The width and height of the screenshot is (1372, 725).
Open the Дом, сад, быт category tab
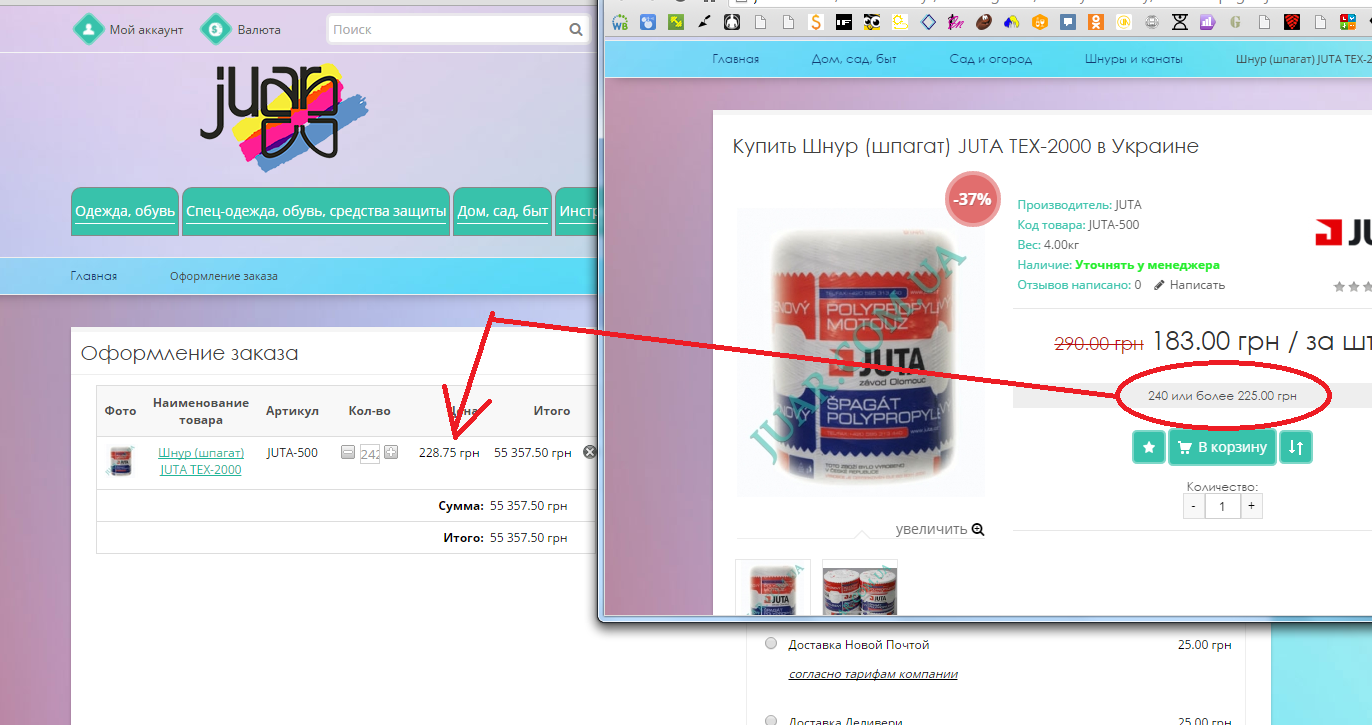click(503, 212)
